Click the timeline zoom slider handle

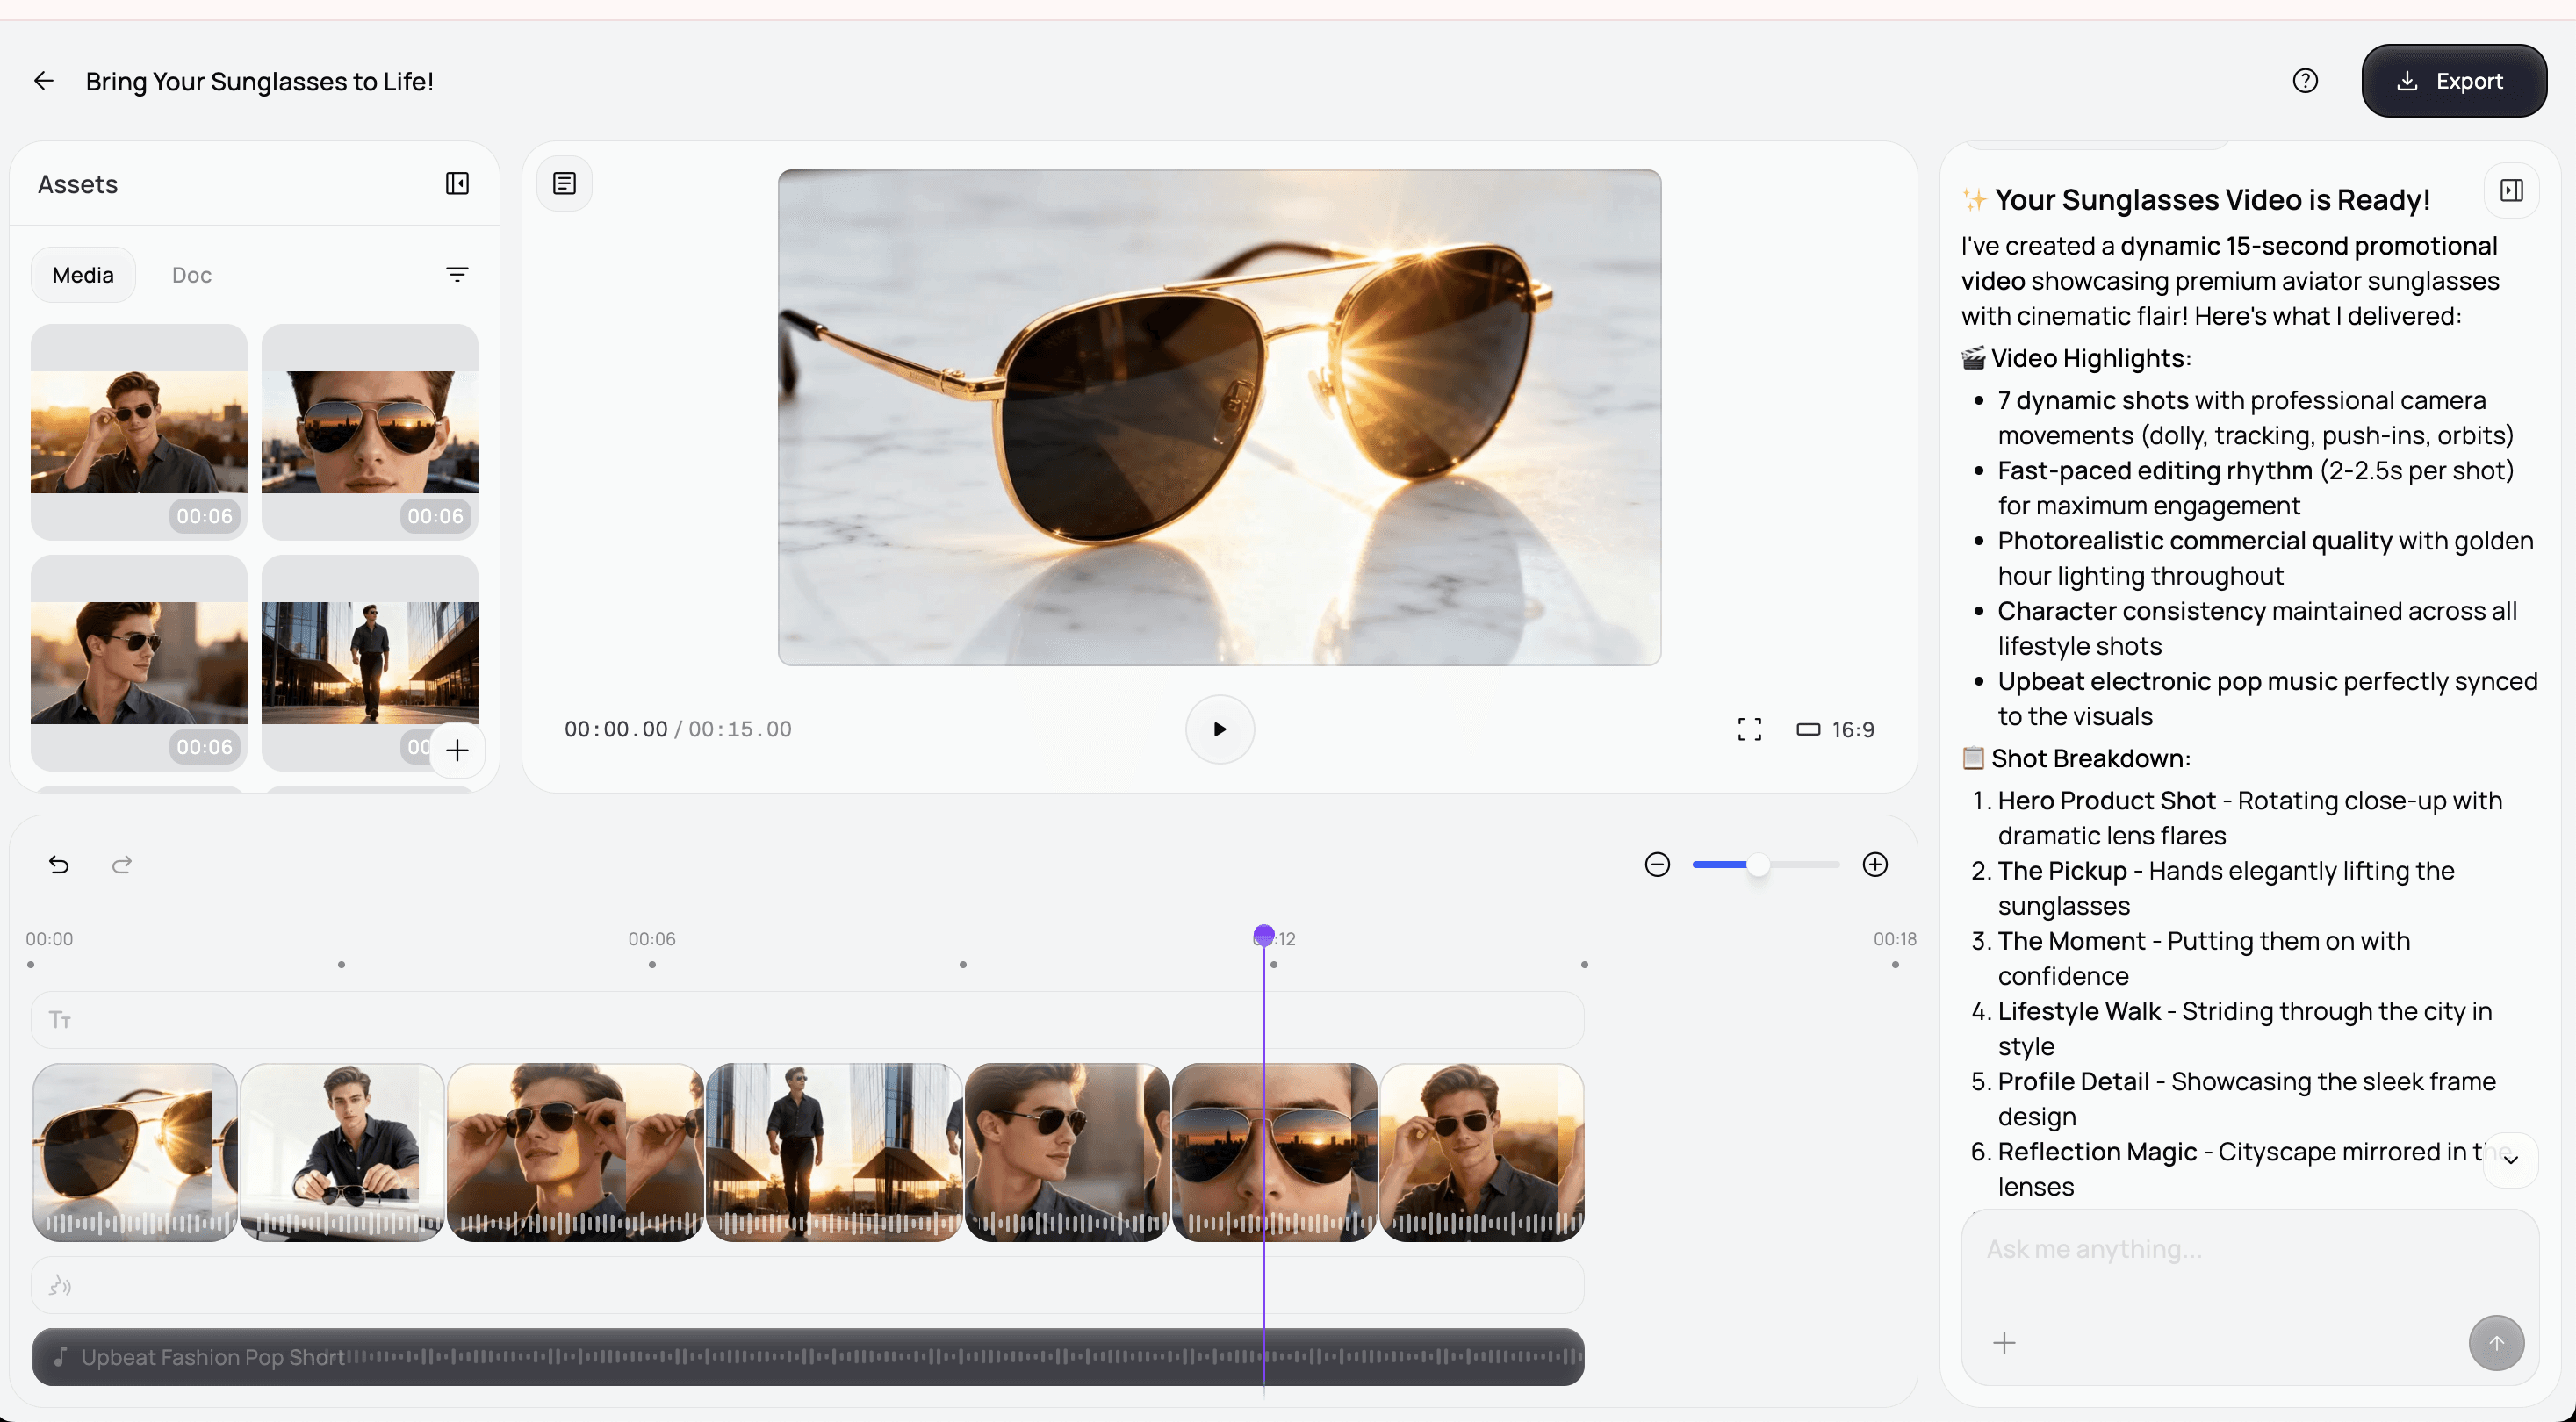tap(1758, 865)
